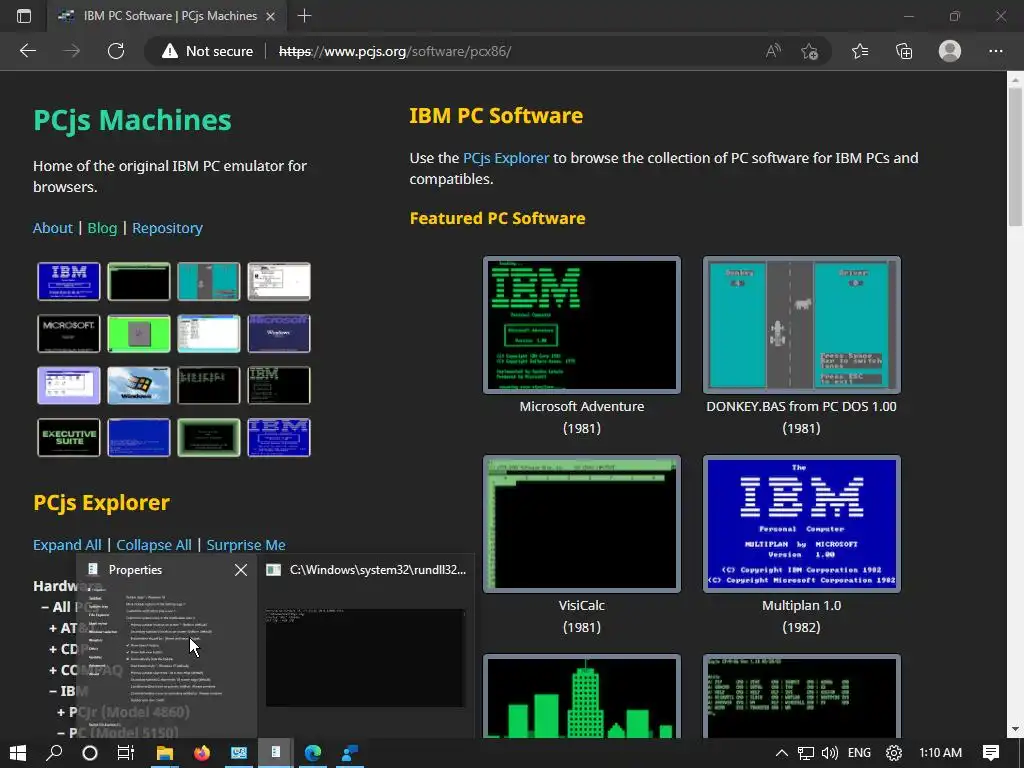Viewport: 1024px width, 768px height.
Task: Switch to the Properties window preview
Action: click(x=167, y=646)
